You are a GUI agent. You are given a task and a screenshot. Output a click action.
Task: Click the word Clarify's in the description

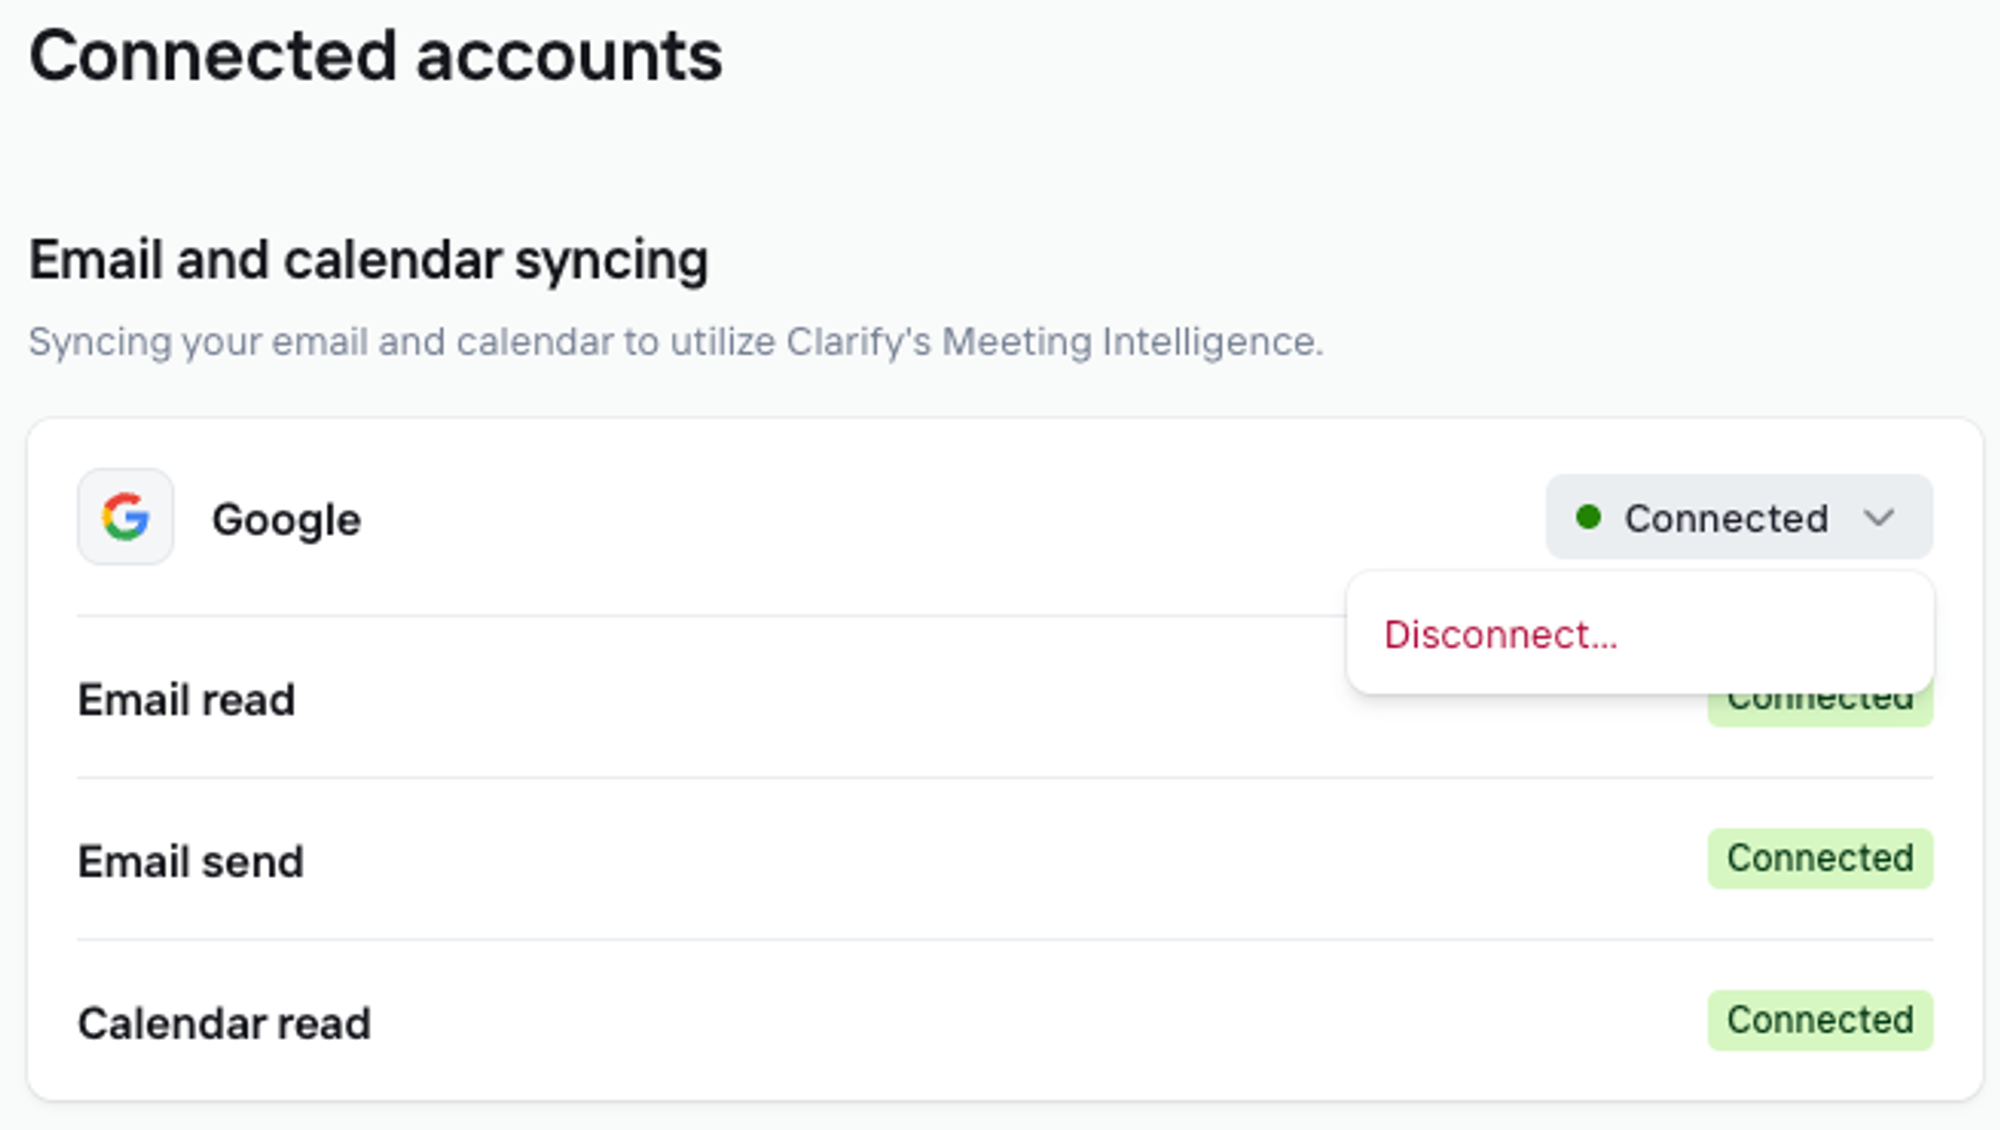(x=858, y=342)
